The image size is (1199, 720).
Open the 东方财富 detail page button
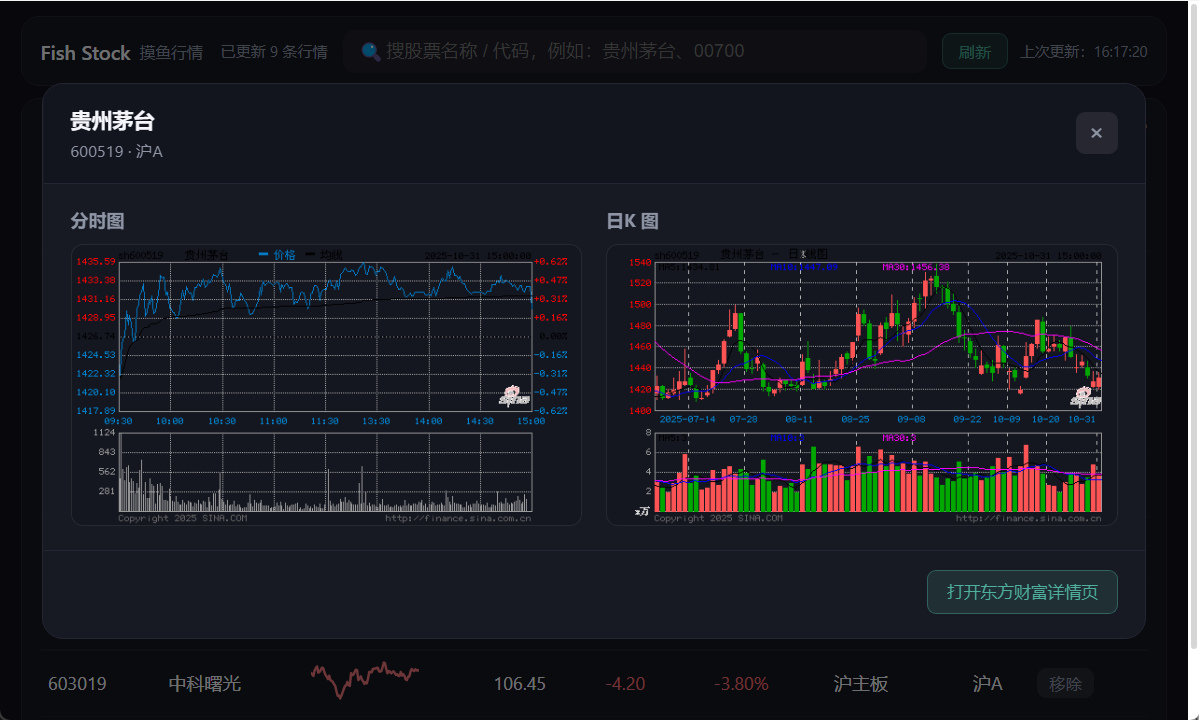pos(1021,592)
